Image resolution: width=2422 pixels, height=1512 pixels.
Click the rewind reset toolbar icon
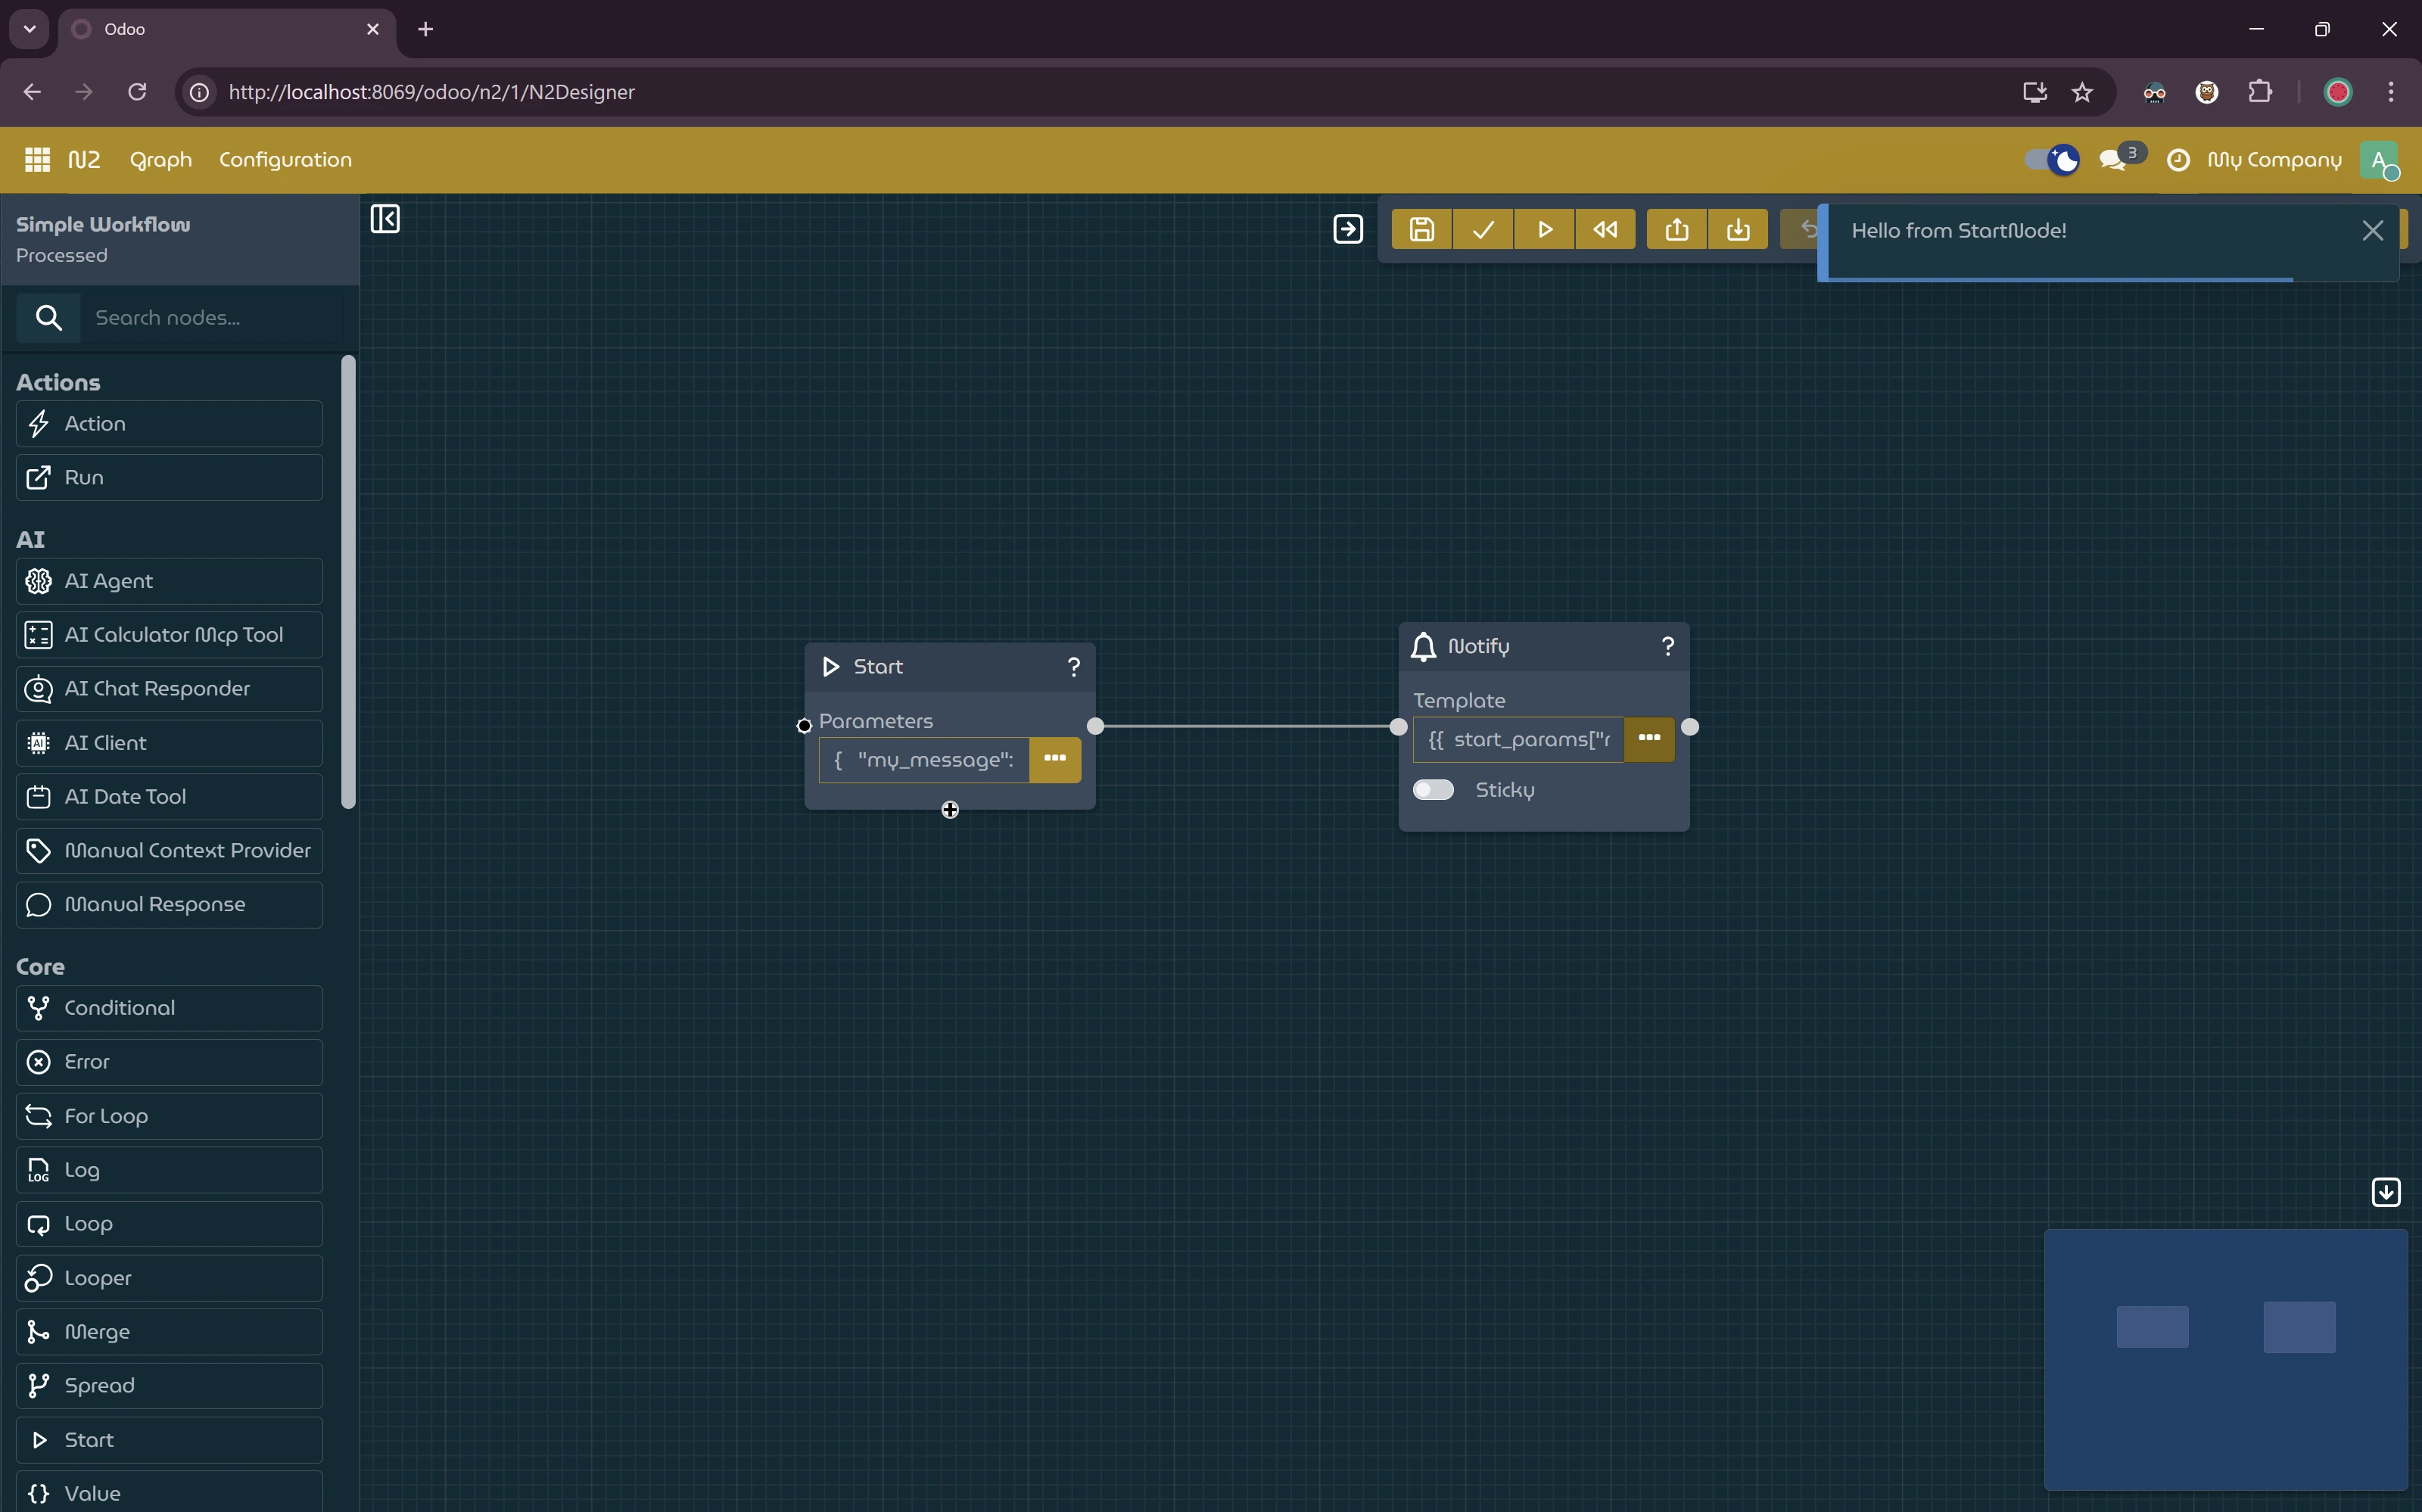tap(1605, 230)
